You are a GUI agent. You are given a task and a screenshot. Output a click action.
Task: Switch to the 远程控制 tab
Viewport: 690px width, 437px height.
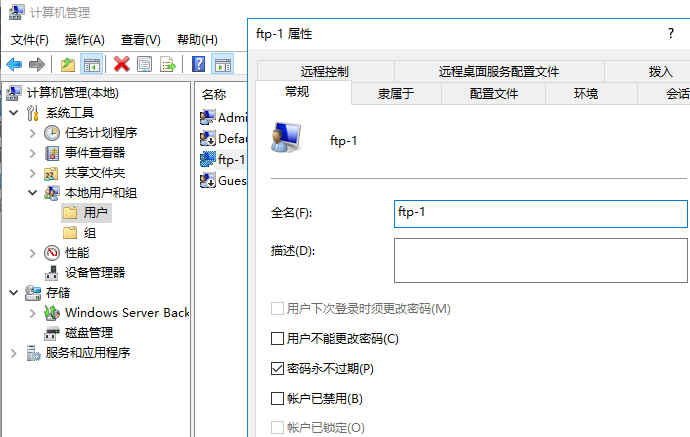click(x=325, y=71)
